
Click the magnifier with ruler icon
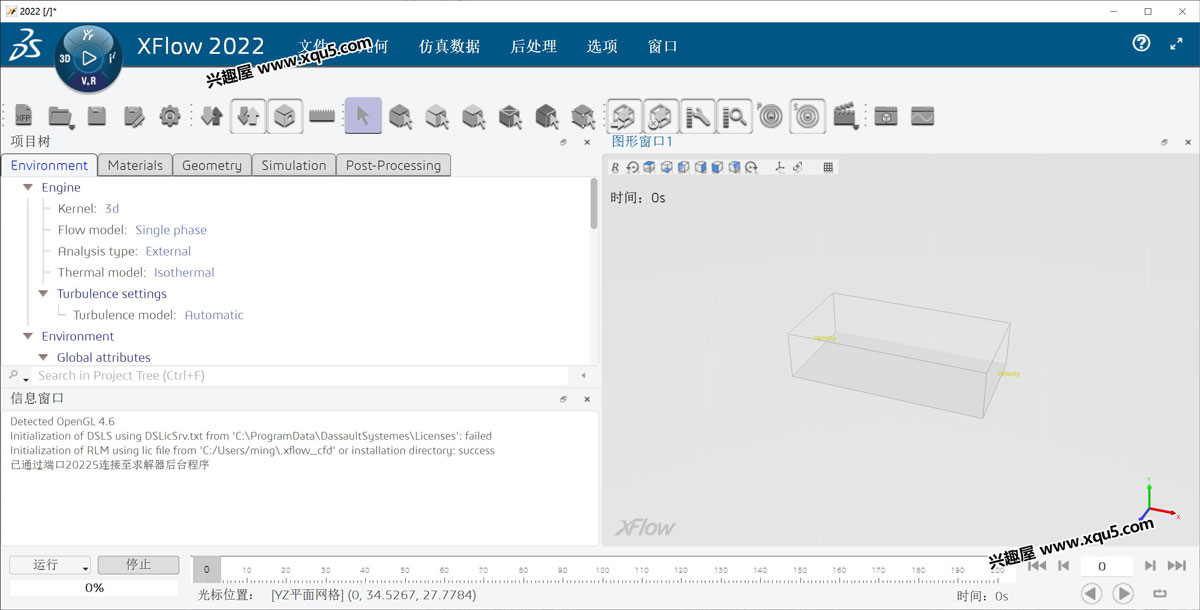point(735,116)
